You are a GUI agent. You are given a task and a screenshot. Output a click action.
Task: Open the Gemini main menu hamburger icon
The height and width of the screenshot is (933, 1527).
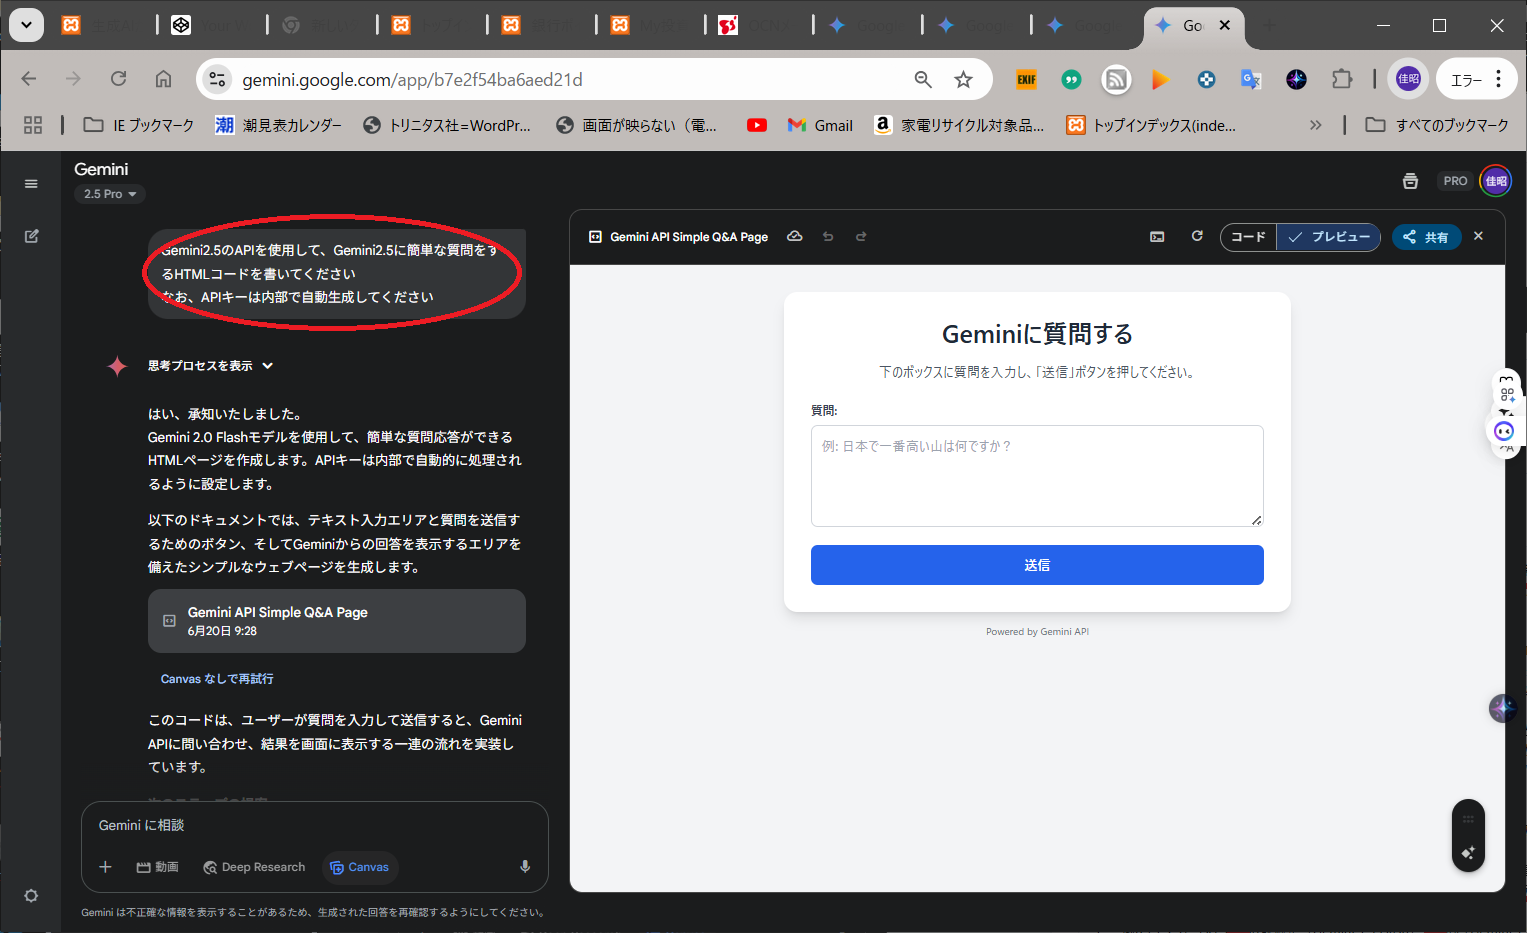(x=31, y=184)
